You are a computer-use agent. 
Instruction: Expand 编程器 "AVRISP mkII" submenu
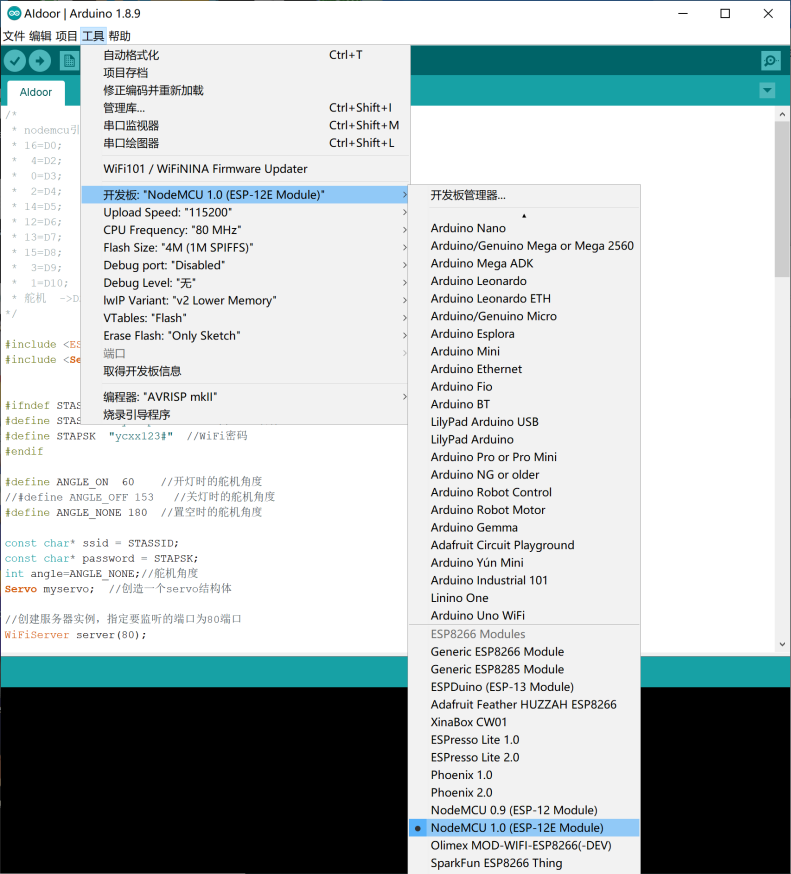[246, 397]
